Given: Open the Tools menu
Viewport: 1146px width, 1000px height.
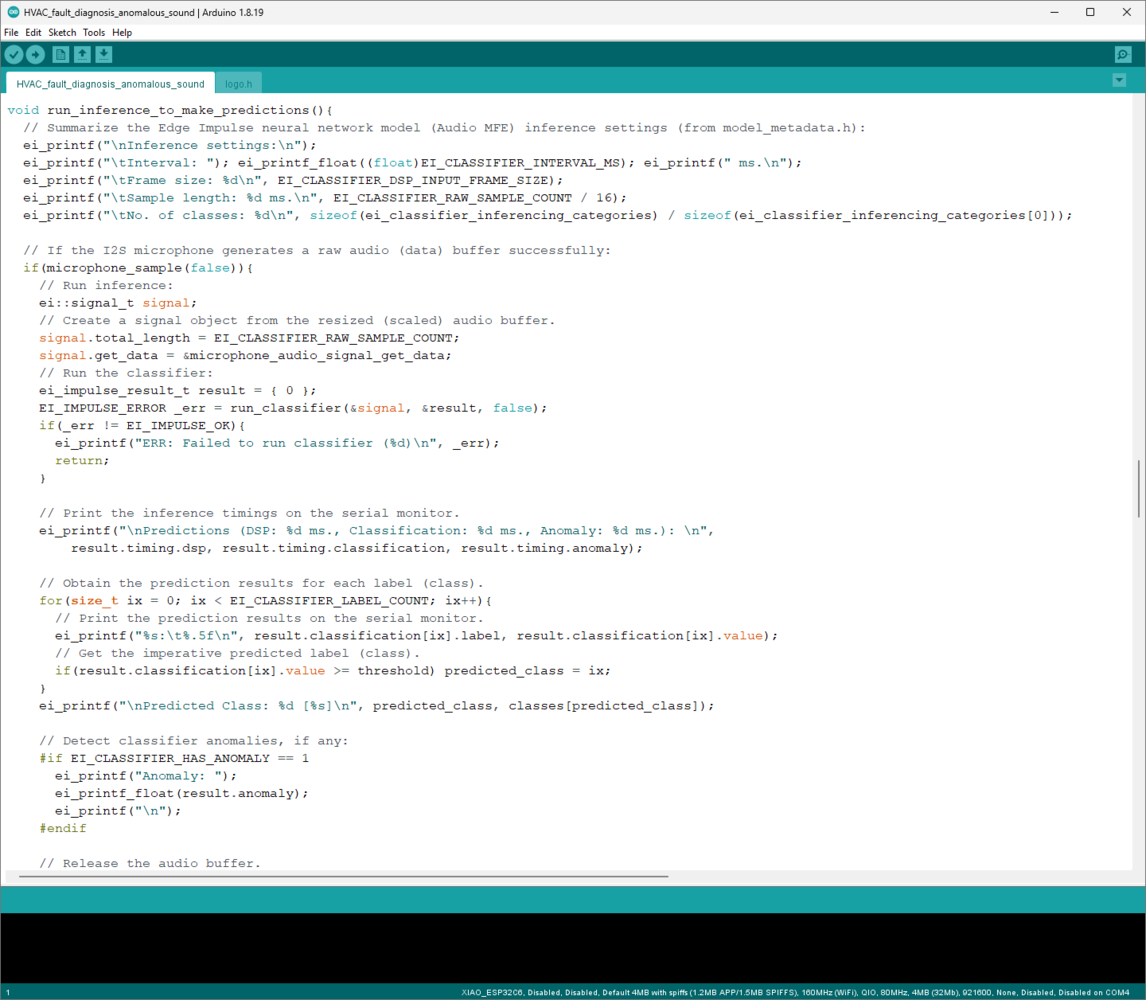Looking at the screenshot, I should [94, 33].
